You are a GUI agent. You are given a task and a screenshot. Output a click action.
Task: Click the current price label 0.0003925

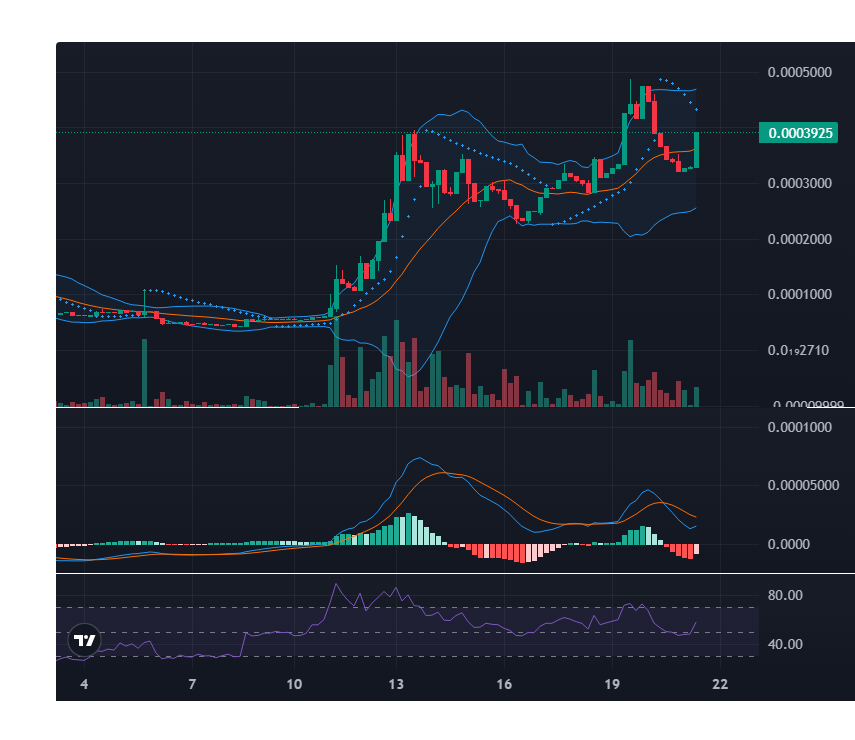(x=798, y=133)
